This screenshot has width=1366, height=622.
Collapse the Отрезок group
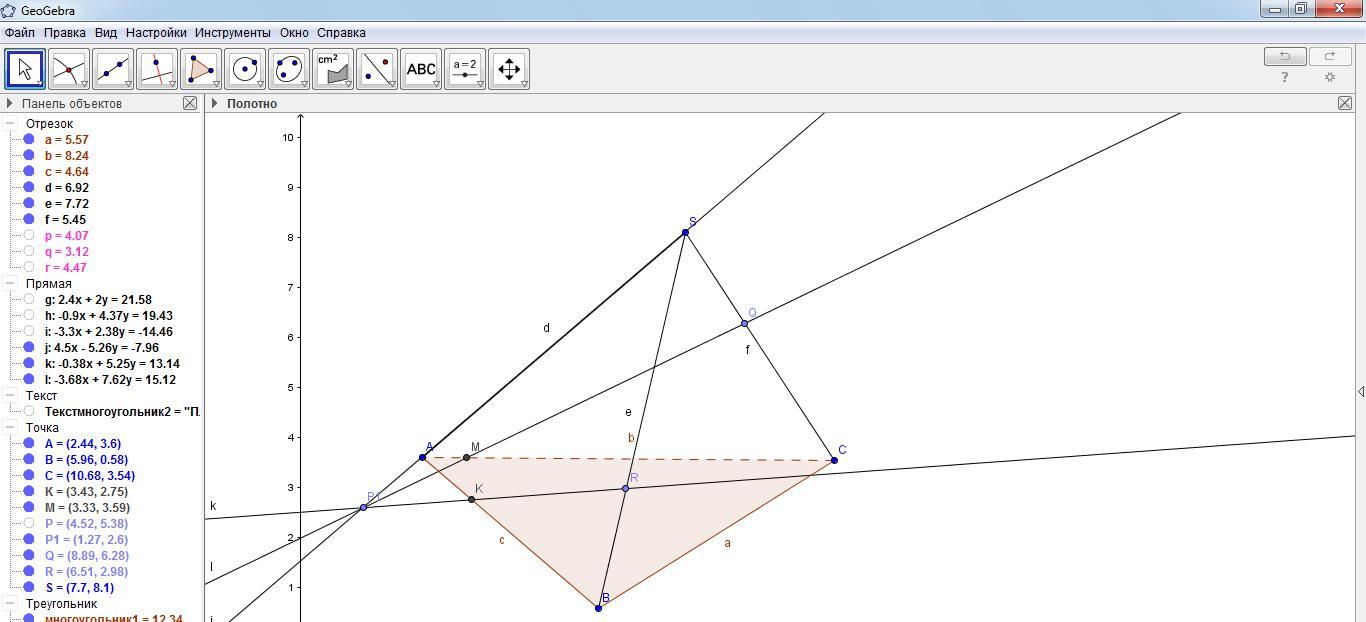10,124
